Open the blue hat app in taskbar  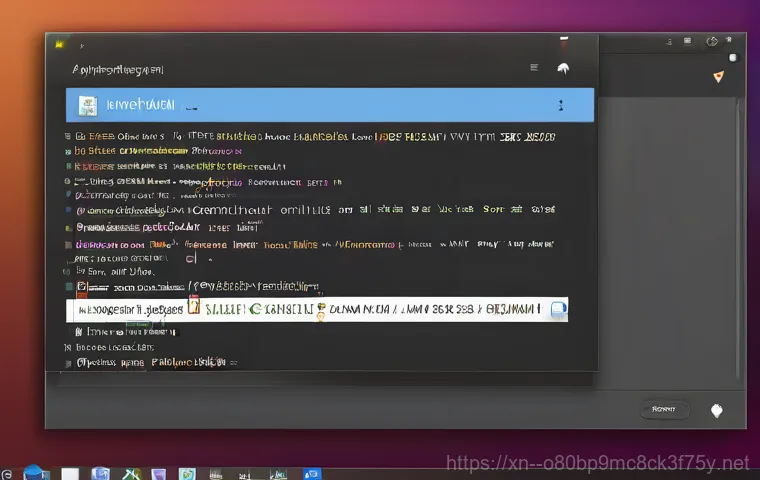36,473
